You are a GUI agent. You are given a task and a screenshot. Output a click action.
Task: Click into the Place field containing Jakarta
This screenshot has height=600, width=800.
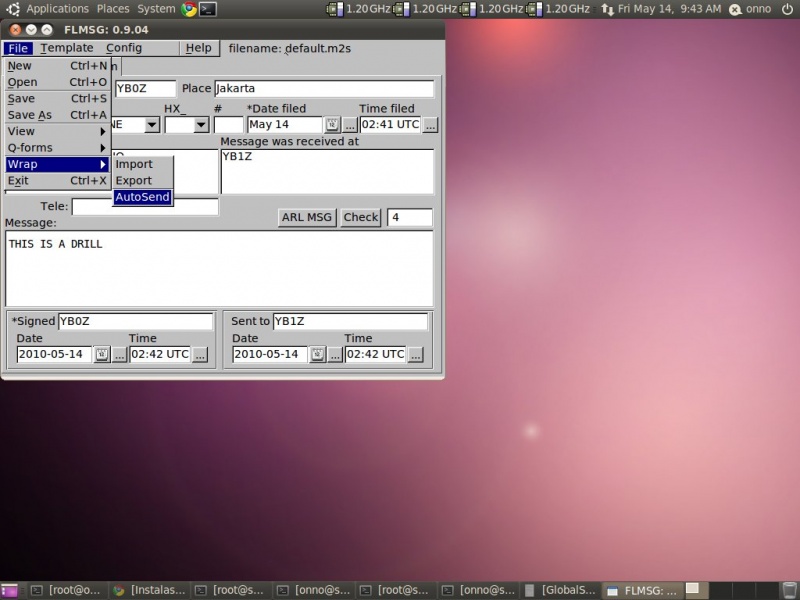[324, 89]
